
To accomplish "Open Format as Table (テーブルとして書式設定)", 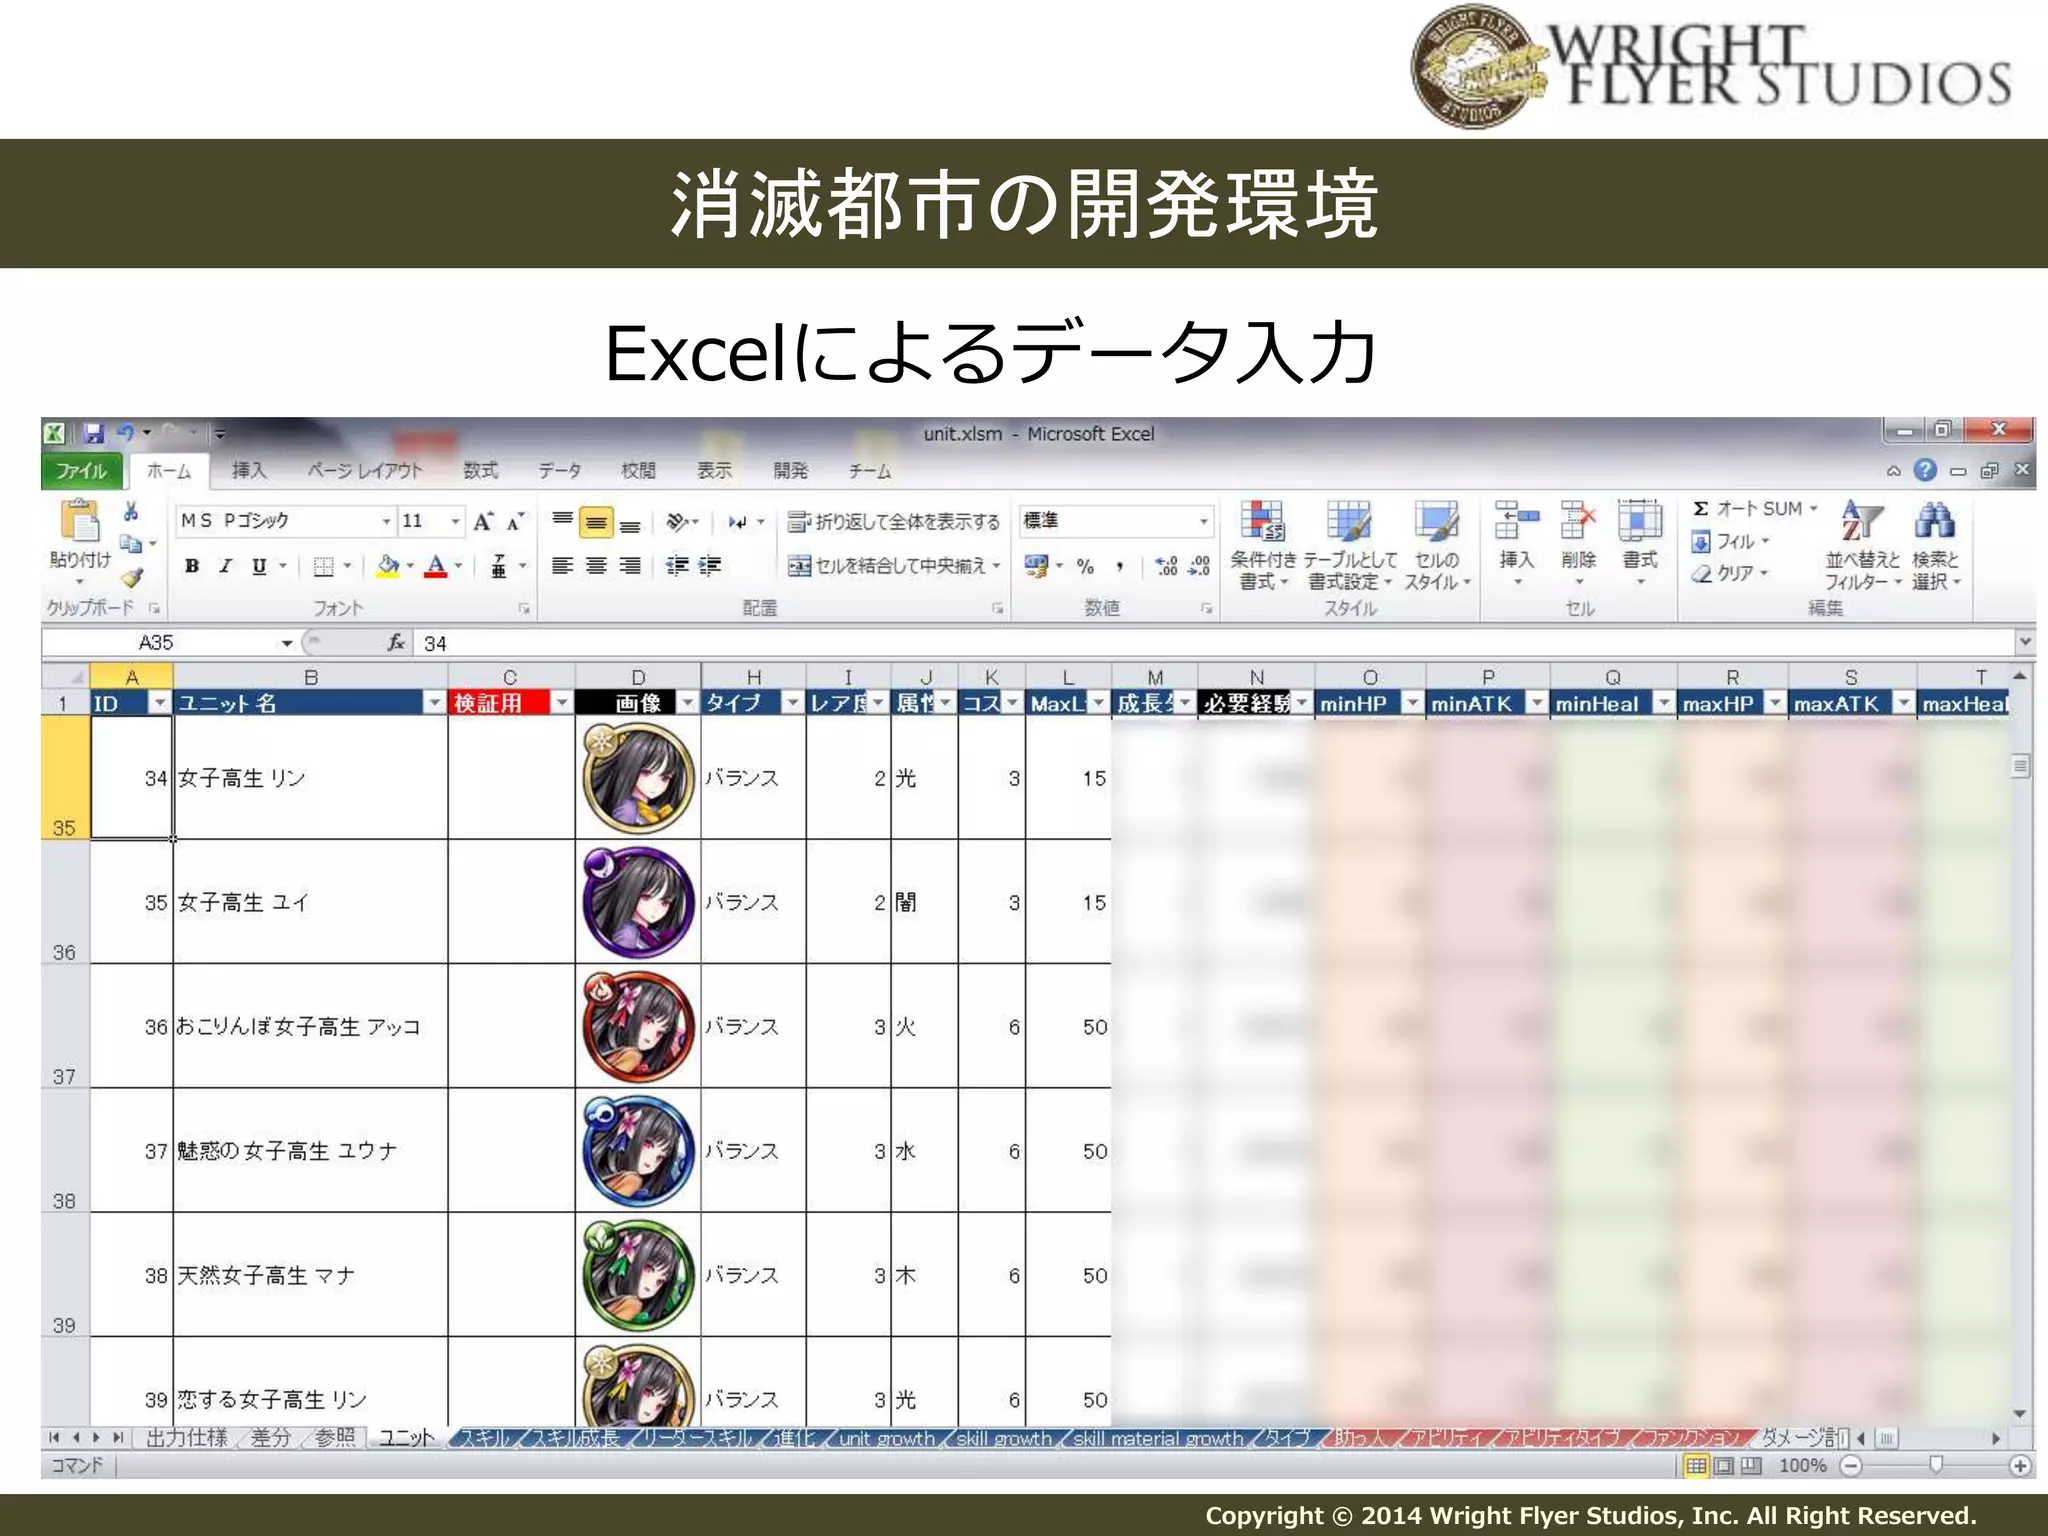I will point(1350,546).
